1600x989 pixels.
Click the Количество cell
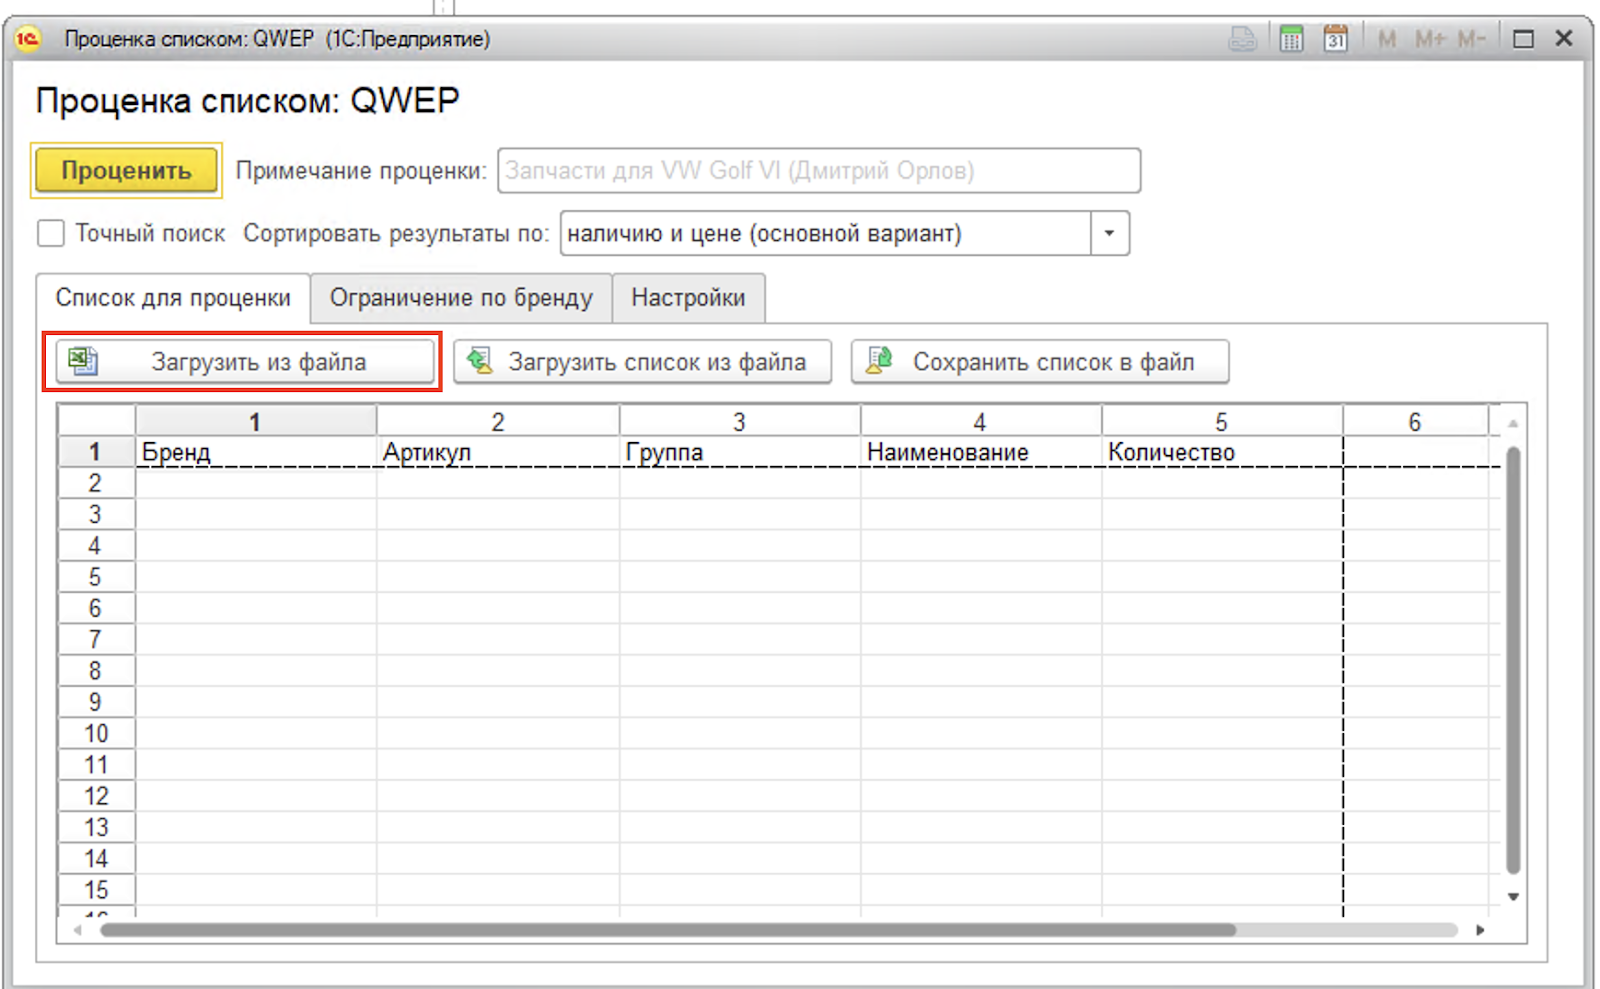(x=1221, y=452)
